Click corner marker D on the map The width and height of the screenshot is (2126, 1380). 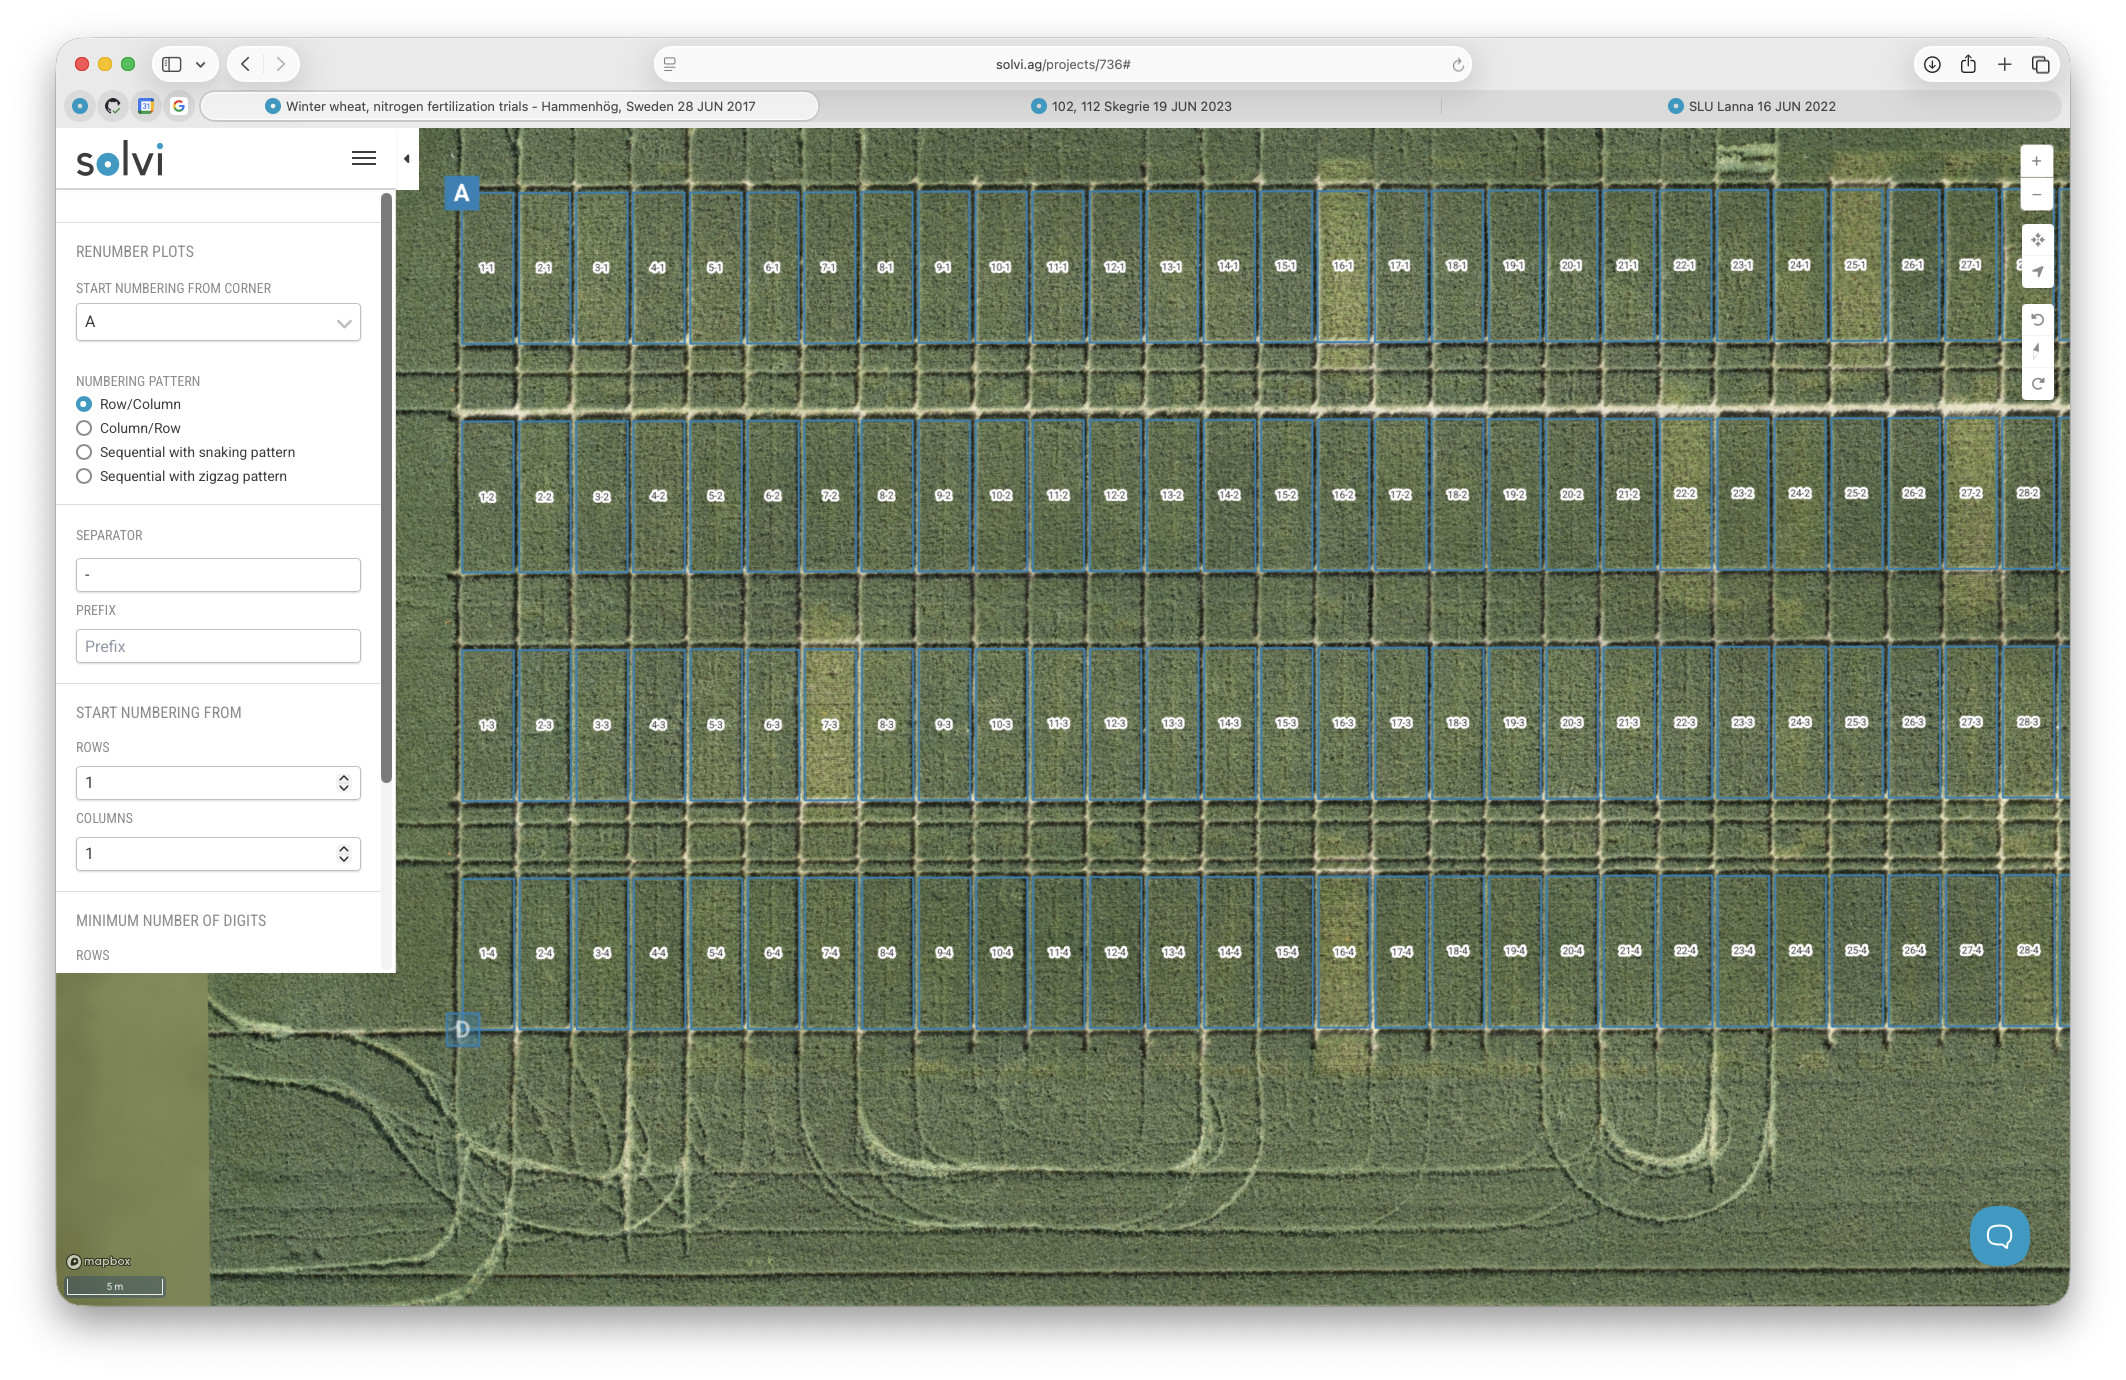point(462,1029)
